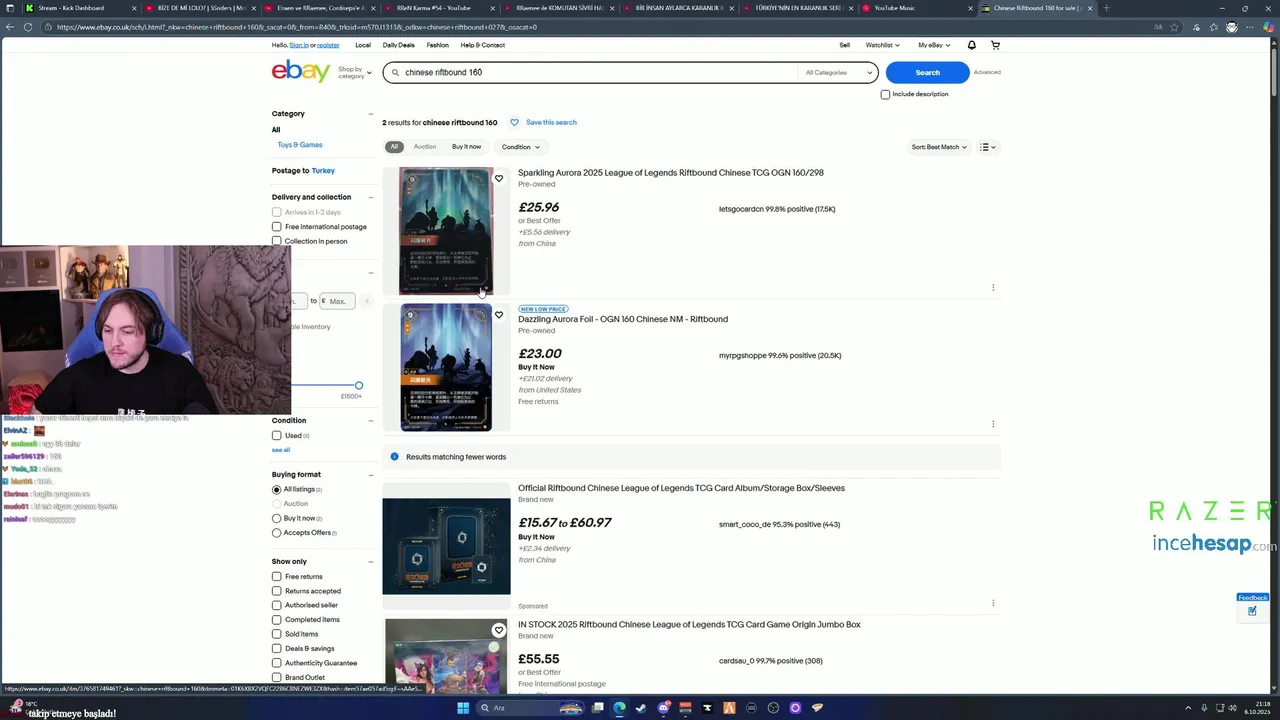Click the Save this search heart icon
The width and height of the screenshot is (1280, 720).
515,122
